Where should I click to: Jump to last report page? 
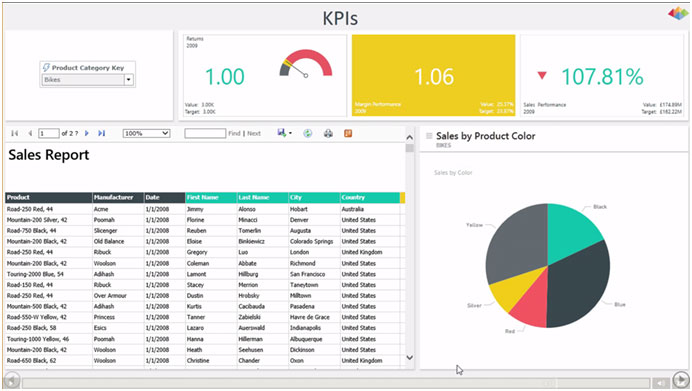[x=102, y=133]
